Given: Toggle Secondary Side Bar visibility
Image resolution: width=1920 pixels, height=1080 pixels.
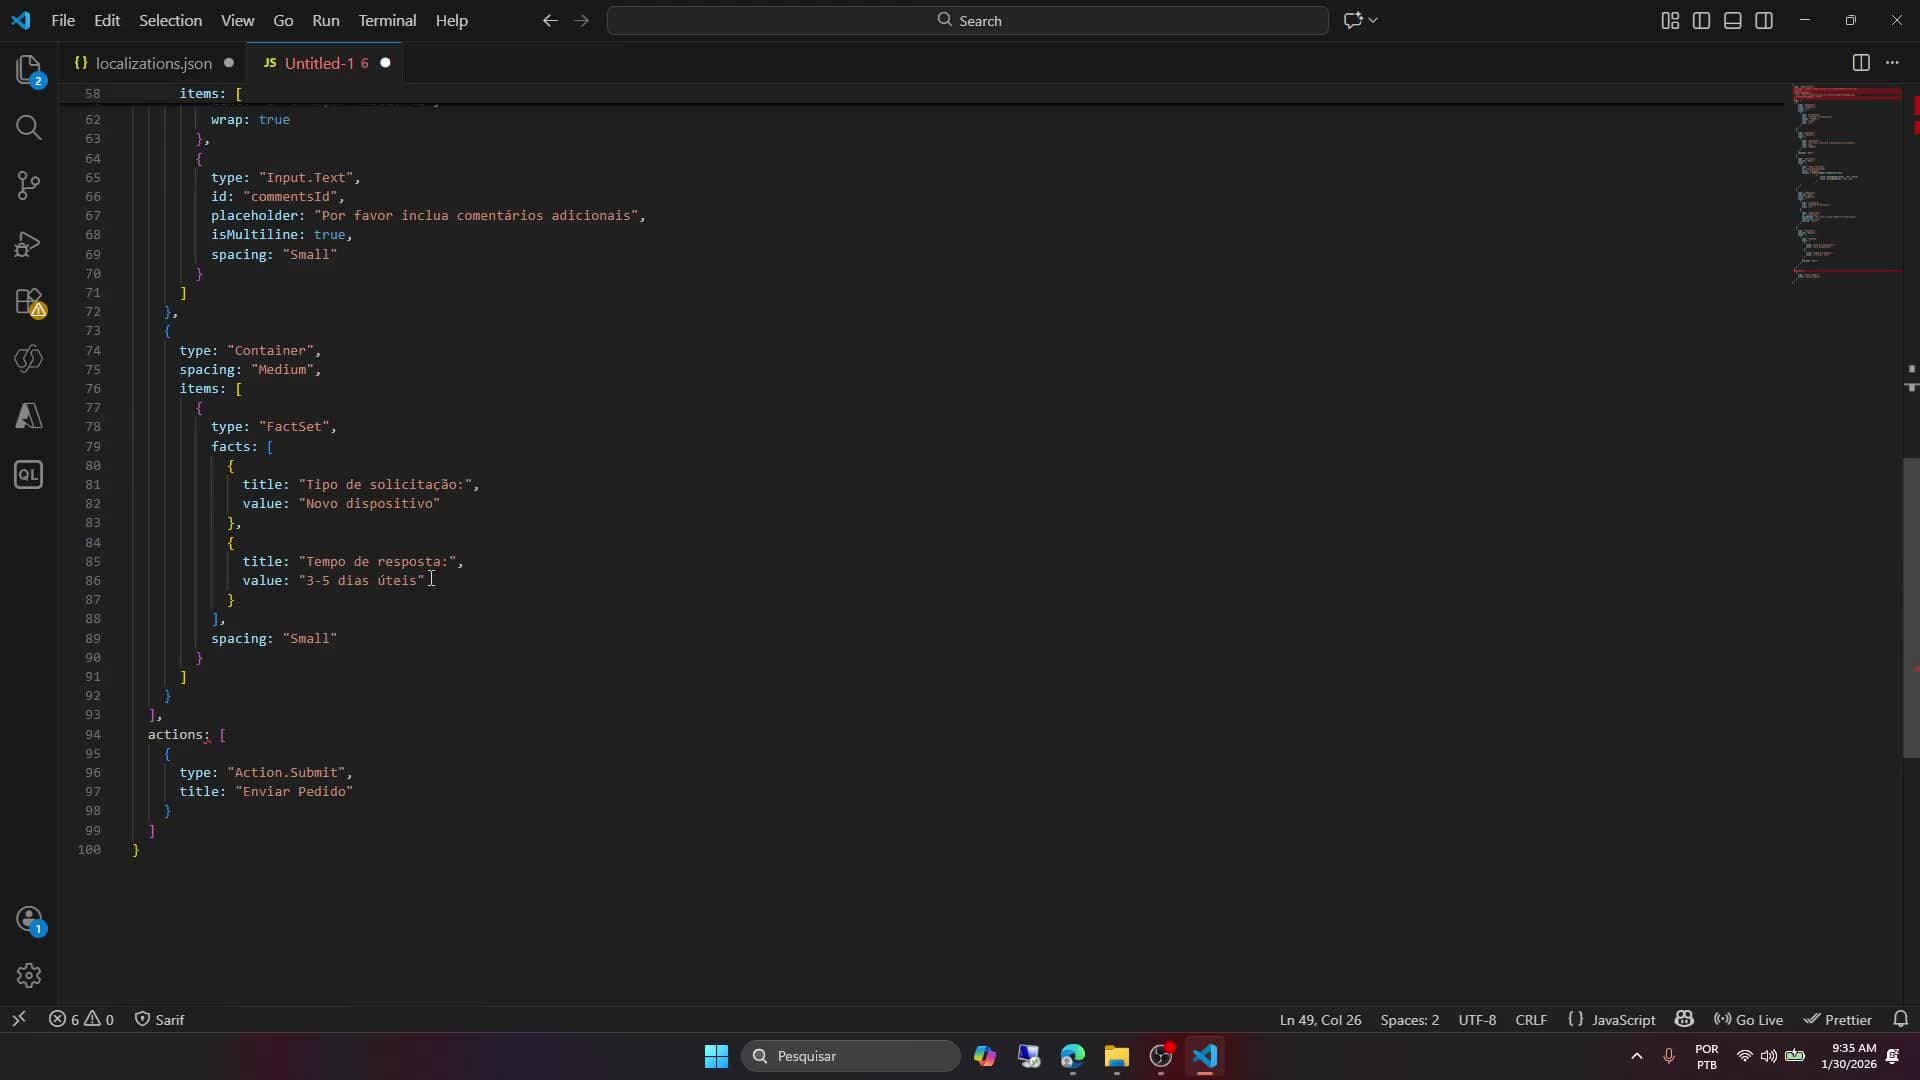Looking at the screenshot, I should [1764, 20].
